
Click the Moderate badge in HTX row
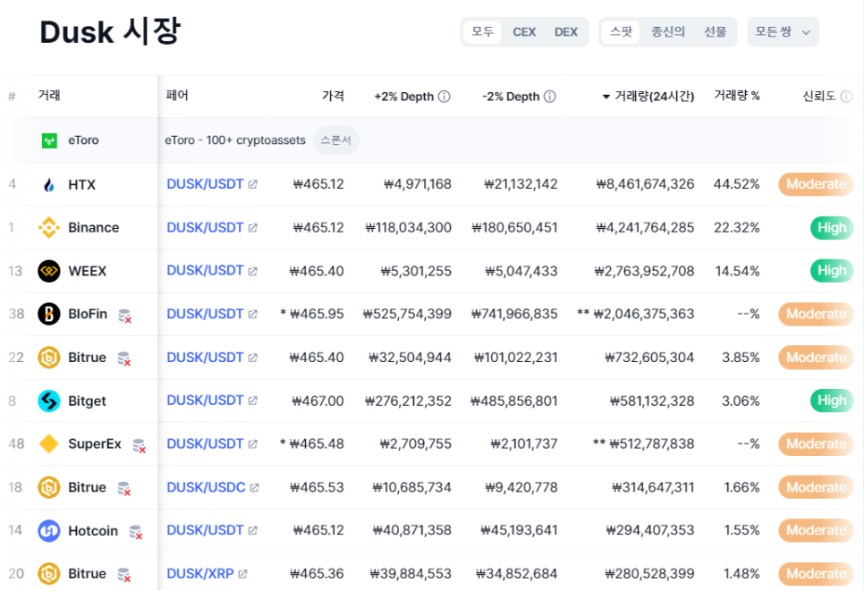point(816,184)
